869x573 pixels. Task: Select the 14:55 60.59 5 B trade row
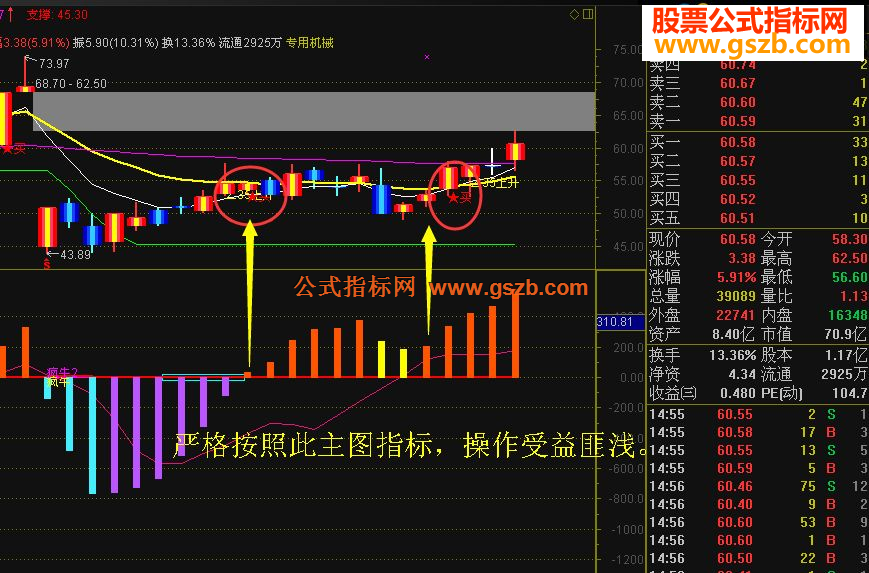pyautogui.click(x=758, y=468)
